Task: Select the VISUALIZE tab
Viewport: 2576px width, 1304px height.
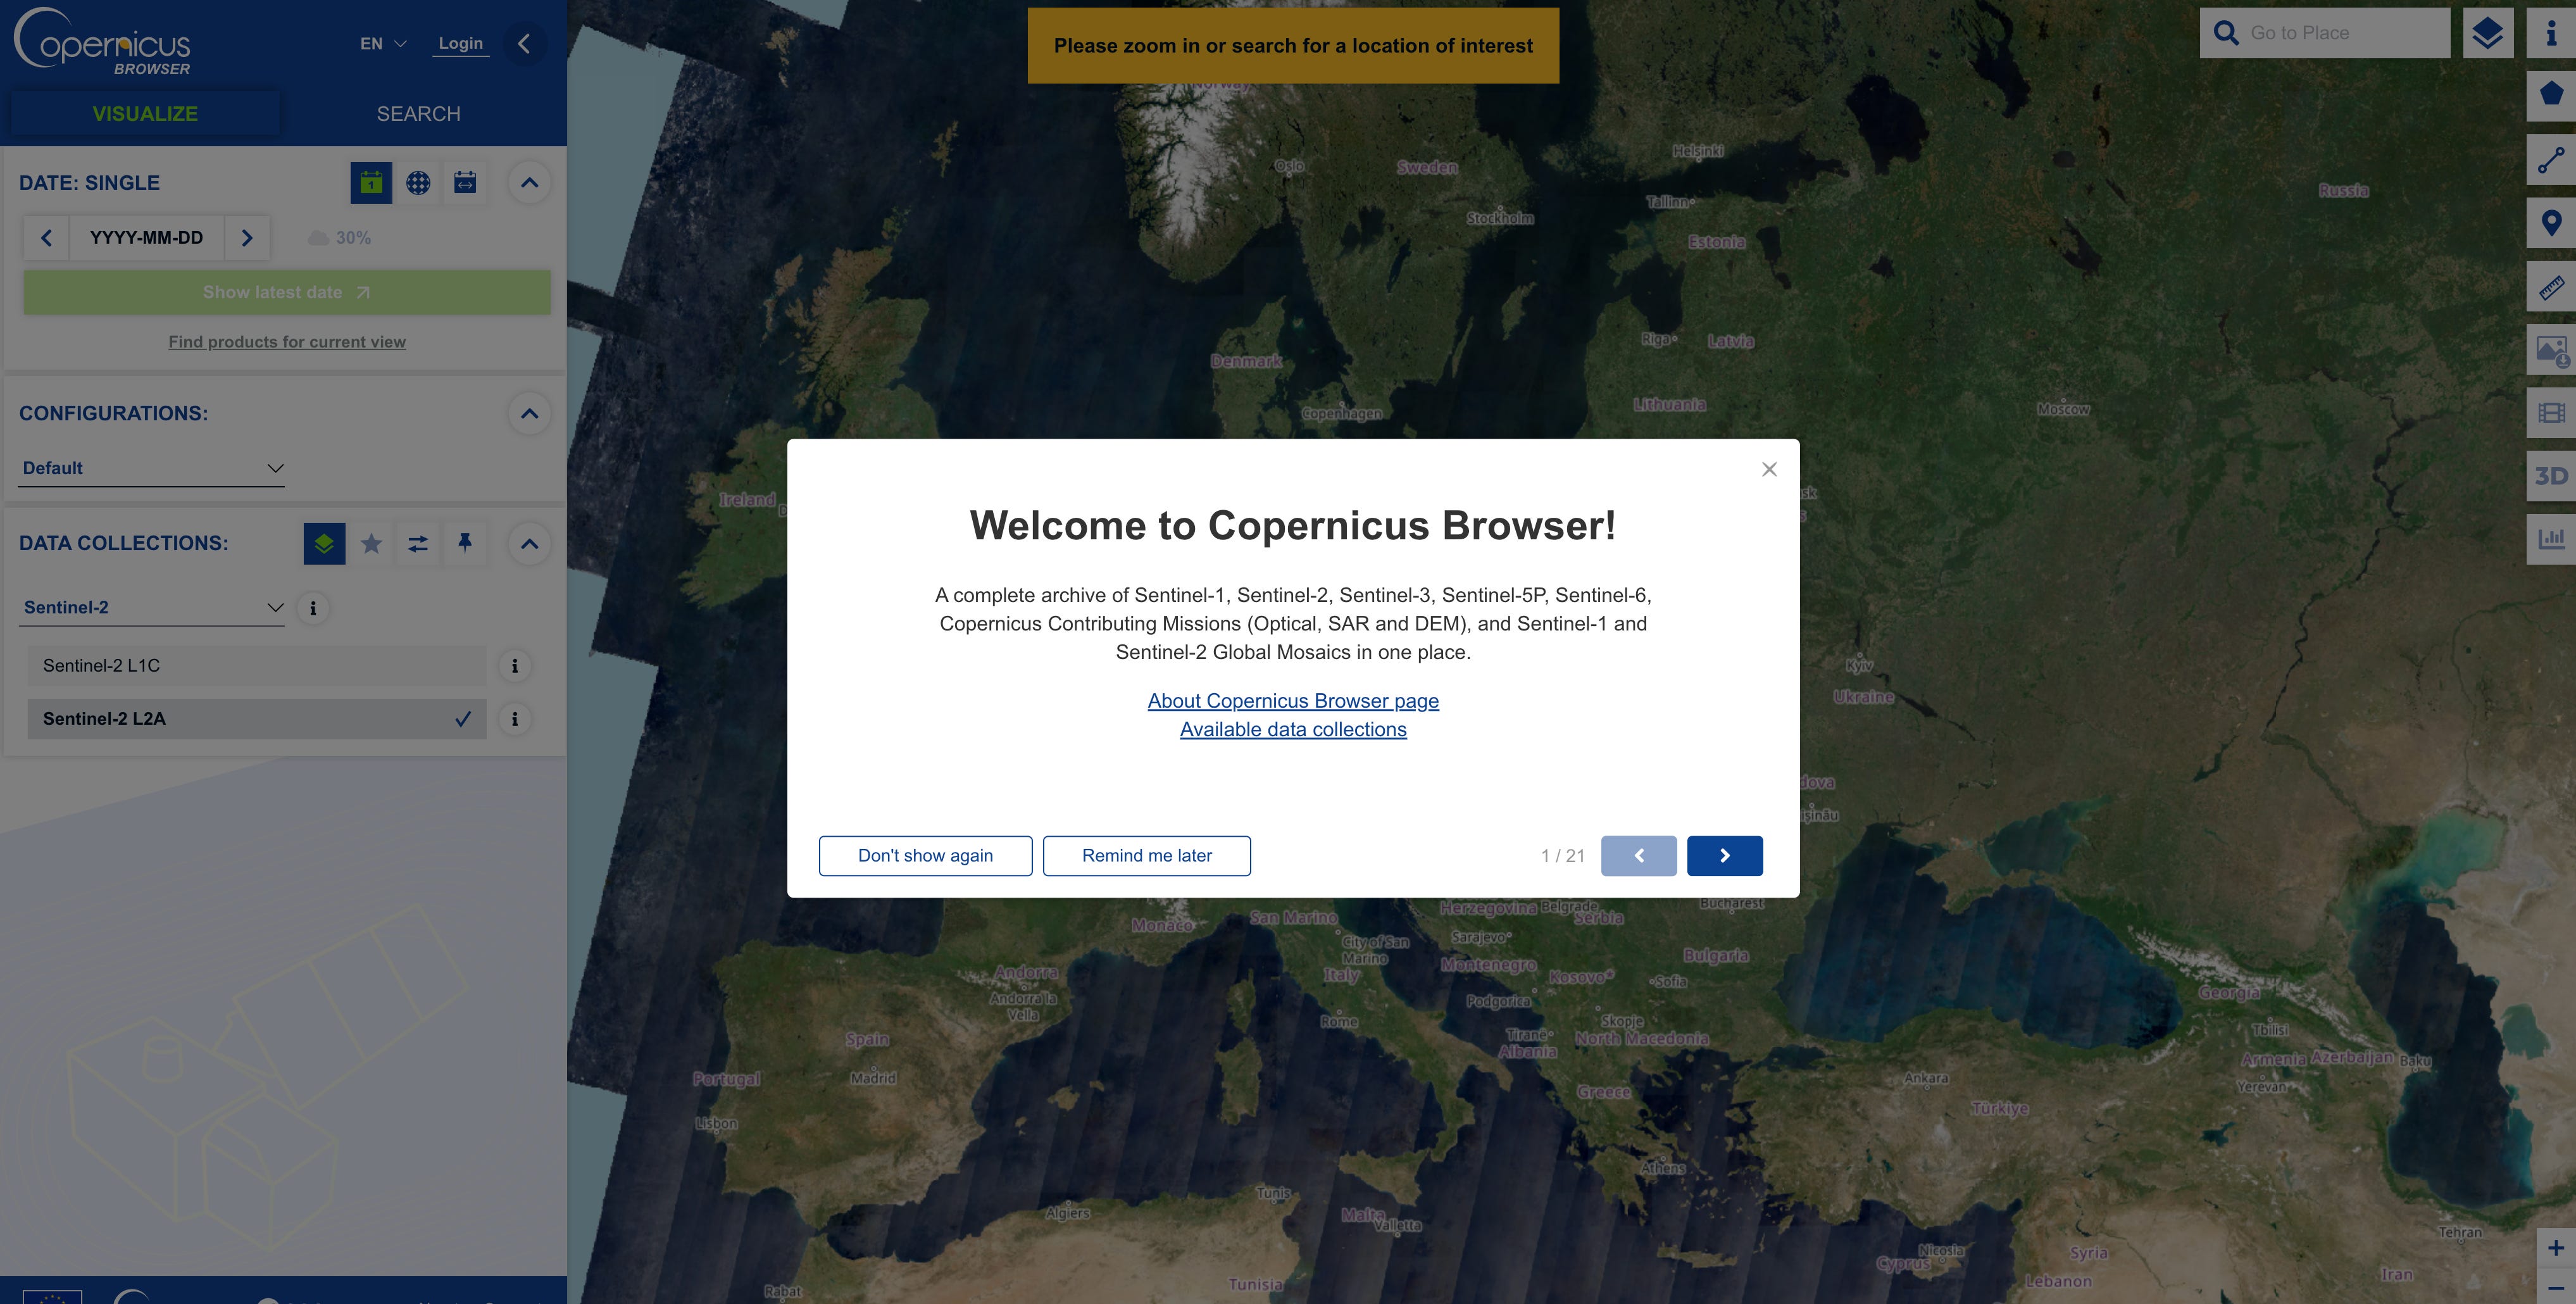Action: 145,114
